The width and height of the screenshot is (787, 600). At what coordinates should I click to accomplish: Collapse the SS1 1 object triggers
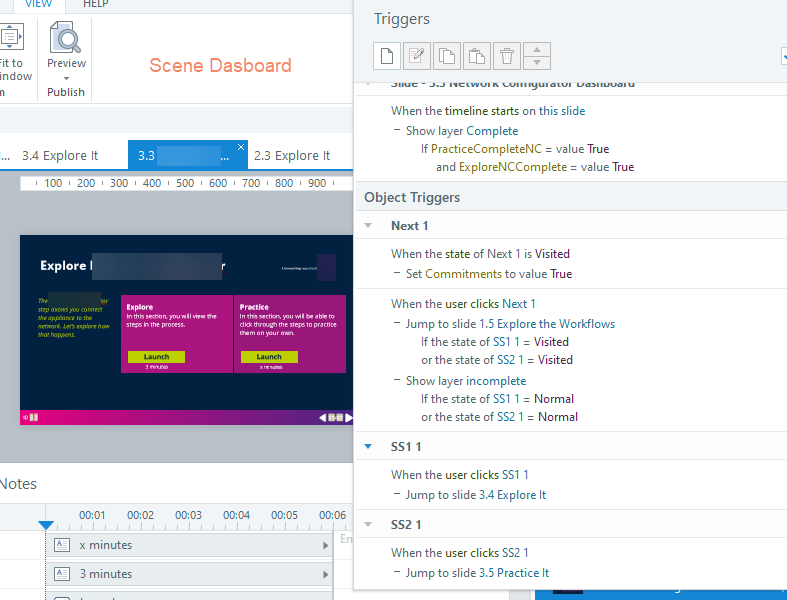tap(368, 446)
